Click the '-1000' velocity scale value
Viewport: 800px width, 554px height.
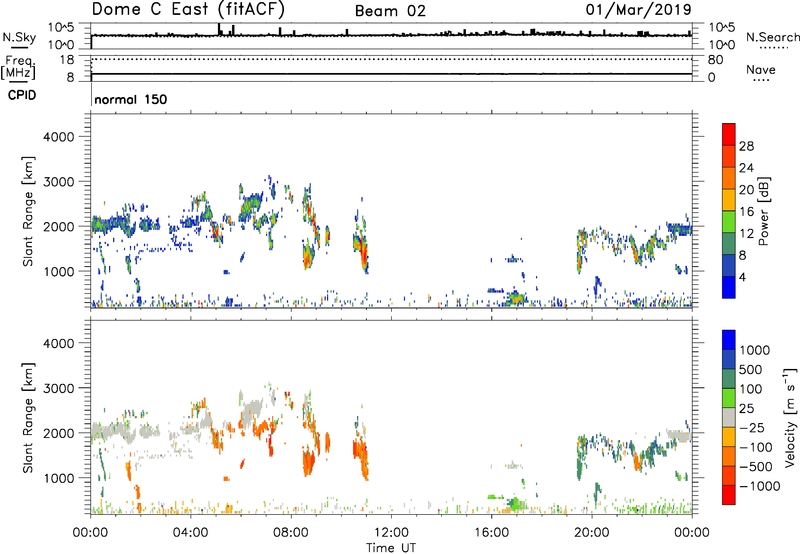[760, 486]
